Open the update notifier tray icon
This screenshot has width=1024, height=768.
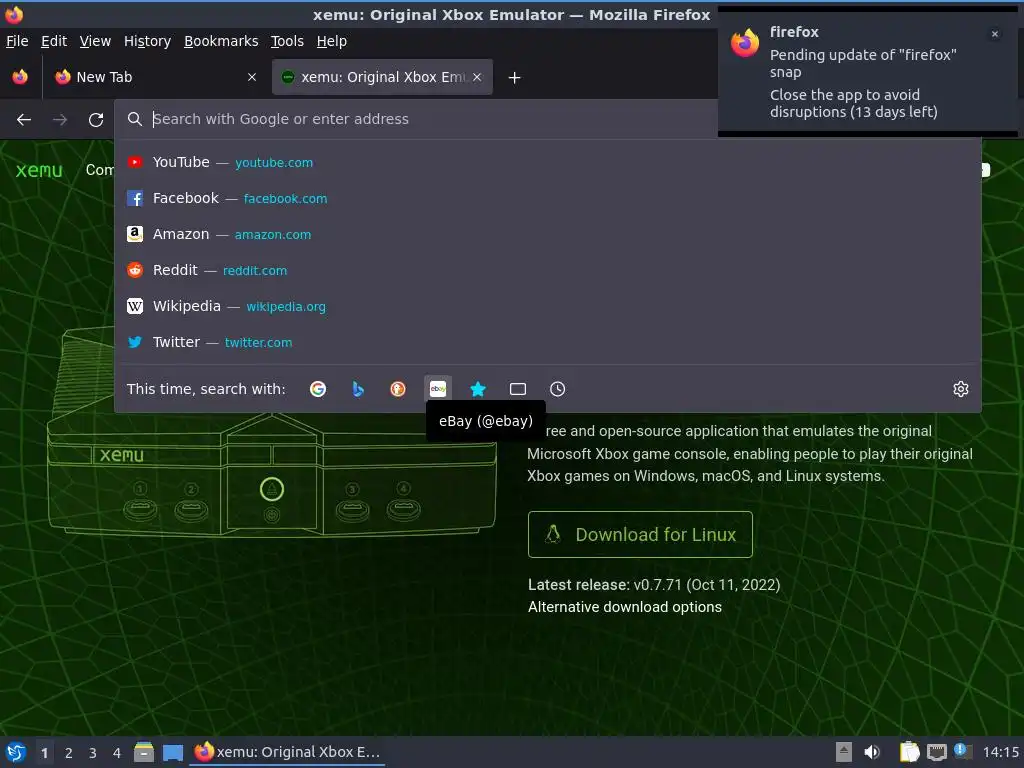point(963,751)
